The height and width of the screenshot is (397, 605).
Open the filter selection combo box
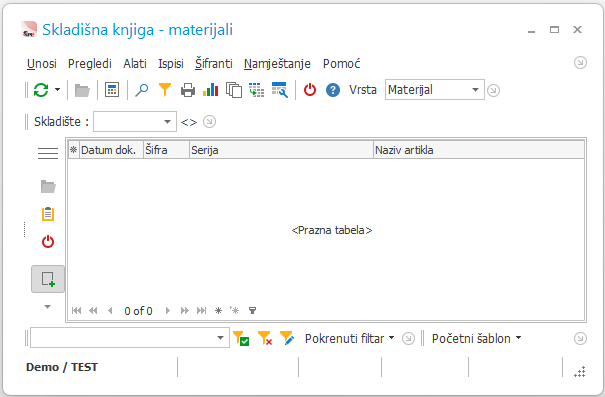pos(130,338)
